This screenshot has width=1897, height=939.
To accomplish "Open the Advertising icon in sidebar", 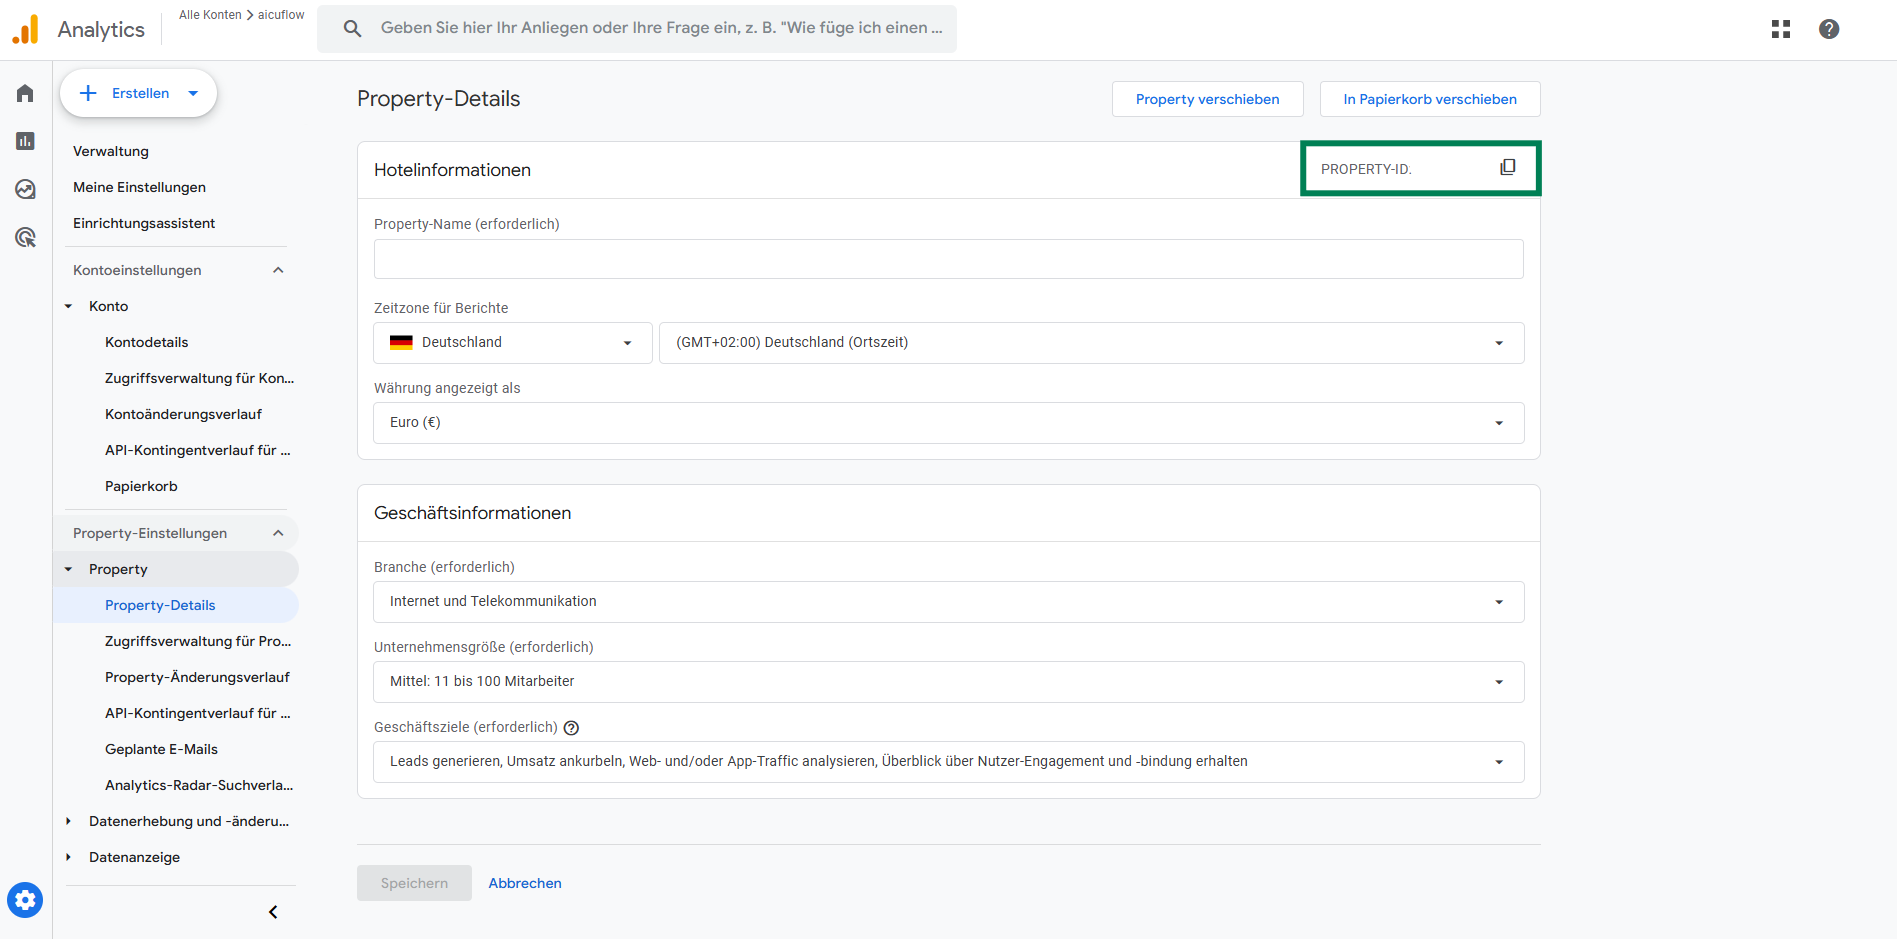I will pos(25,237).
